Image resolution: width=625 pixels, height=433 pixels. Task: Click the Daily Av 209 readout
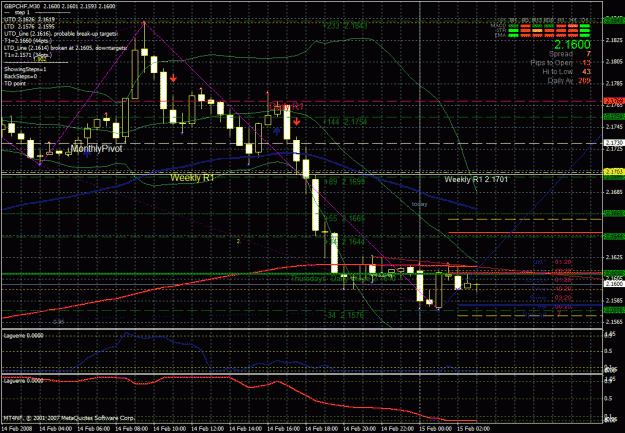coord(569,81)
